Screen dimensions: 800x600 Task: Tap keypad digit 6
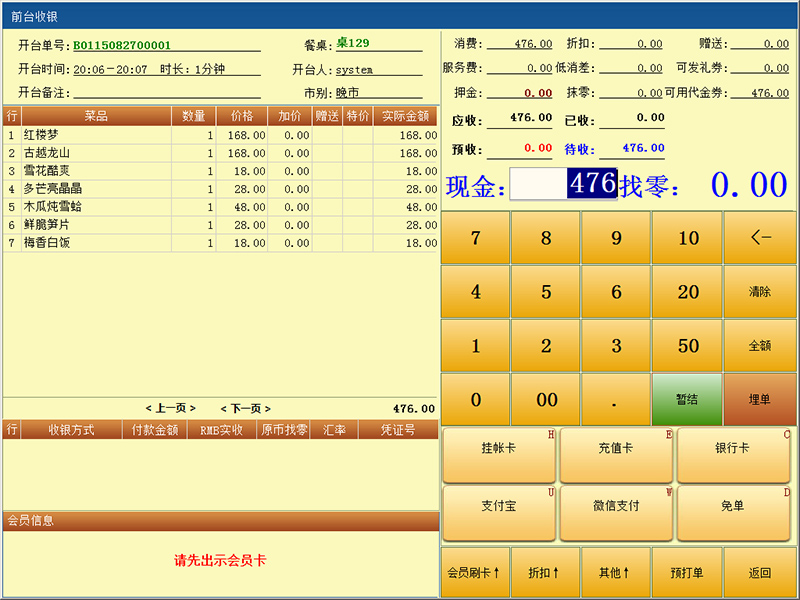[616, 292]
